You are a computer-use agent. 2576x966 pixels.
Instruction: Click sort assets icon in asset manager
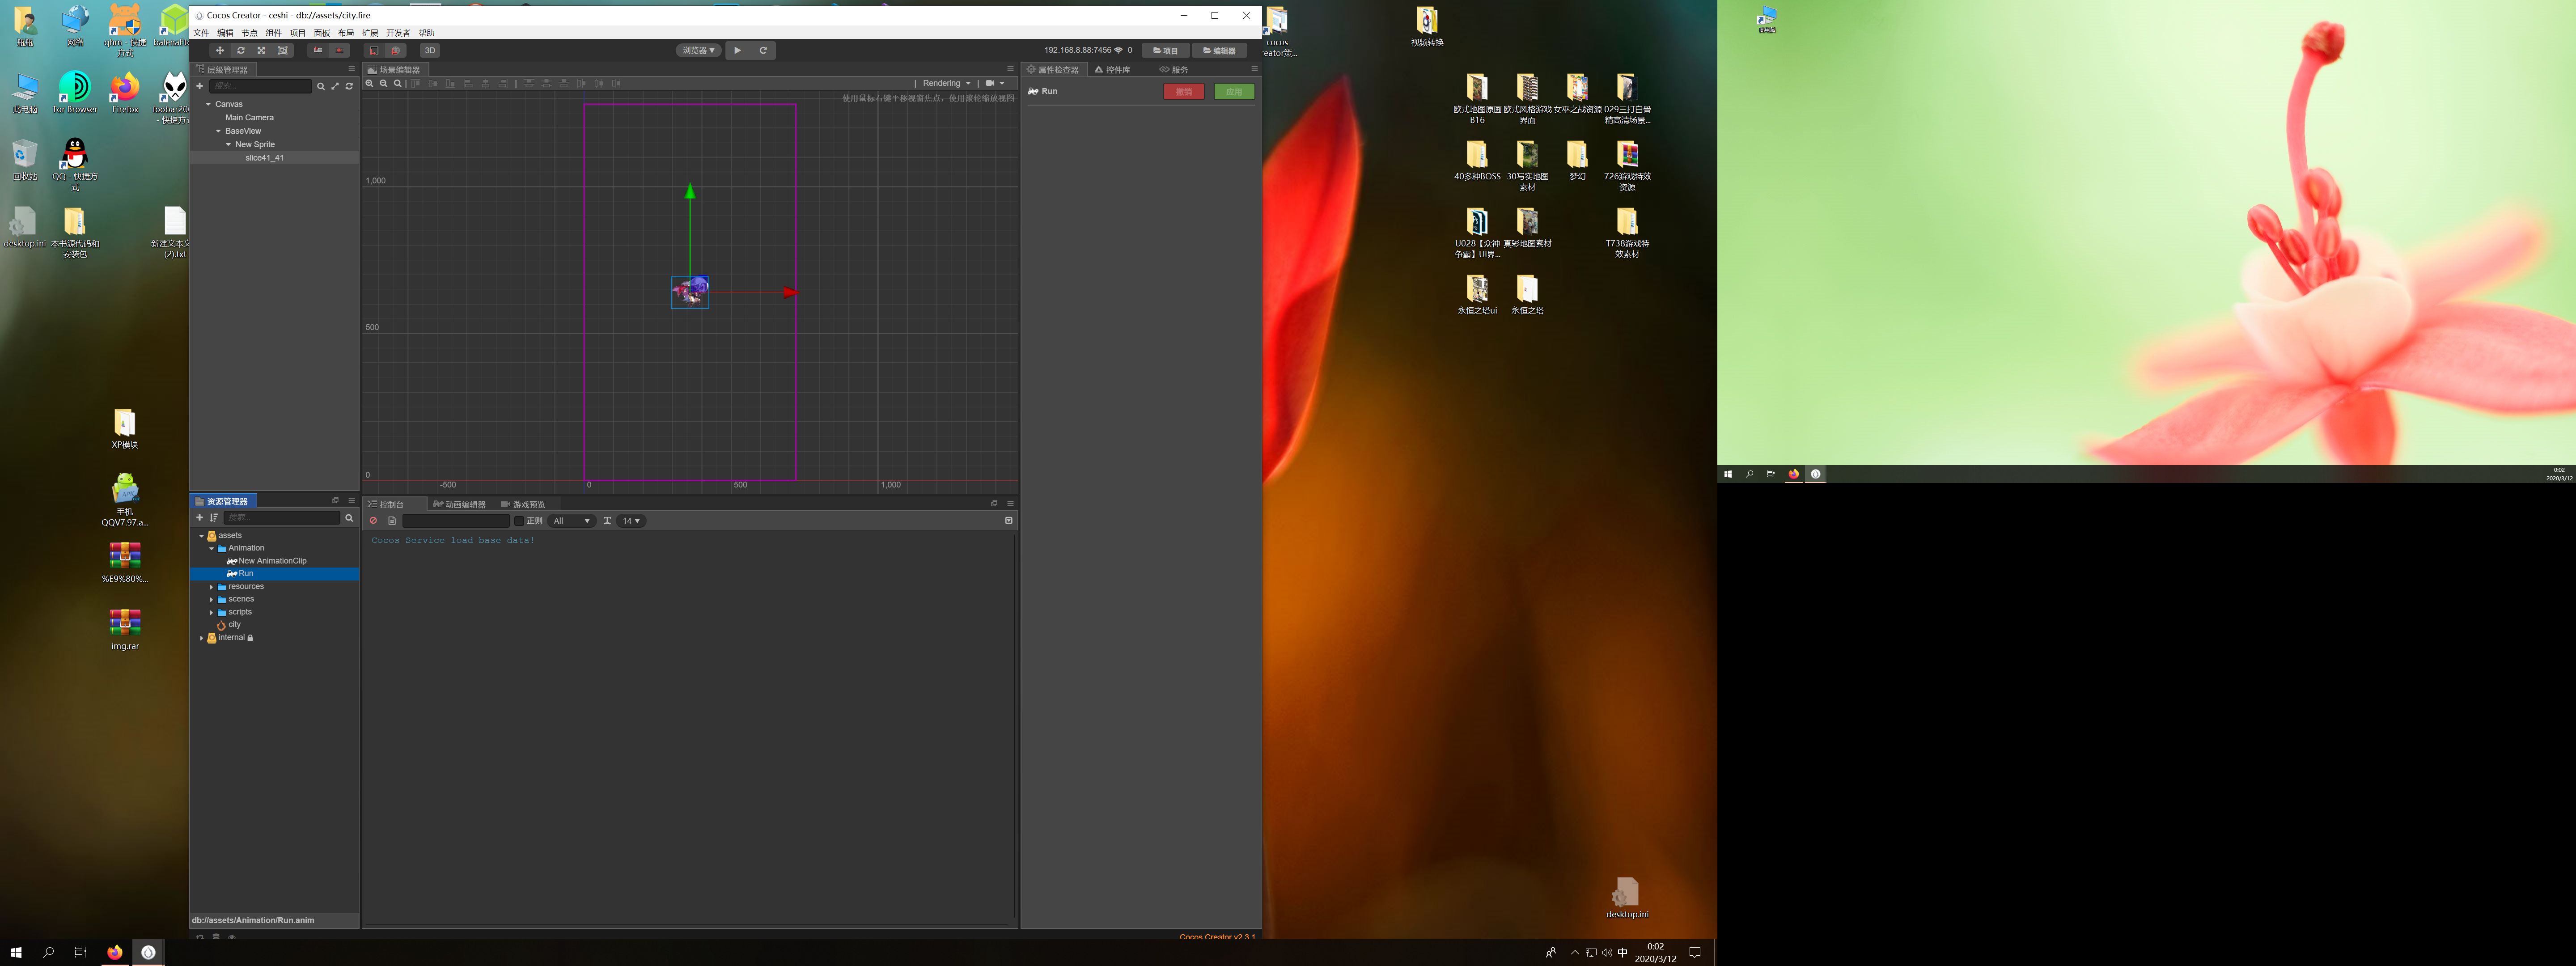point(214,518)
